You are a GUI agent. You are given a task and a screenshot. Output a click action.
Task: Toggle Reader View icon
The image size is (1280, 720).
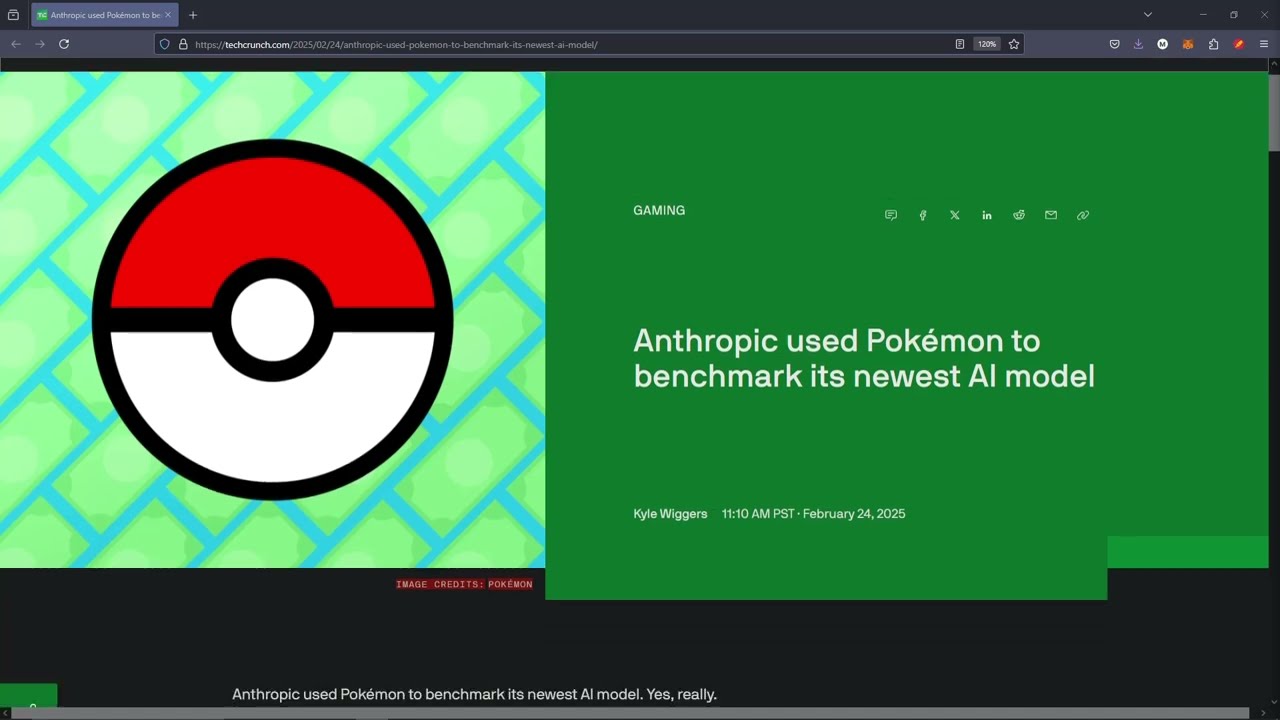pos(960,44)
